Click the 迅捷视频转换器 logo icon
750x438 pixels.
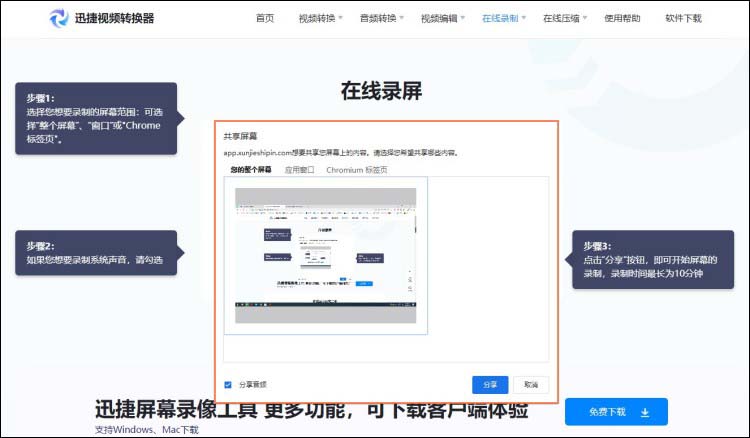(59, 18)
